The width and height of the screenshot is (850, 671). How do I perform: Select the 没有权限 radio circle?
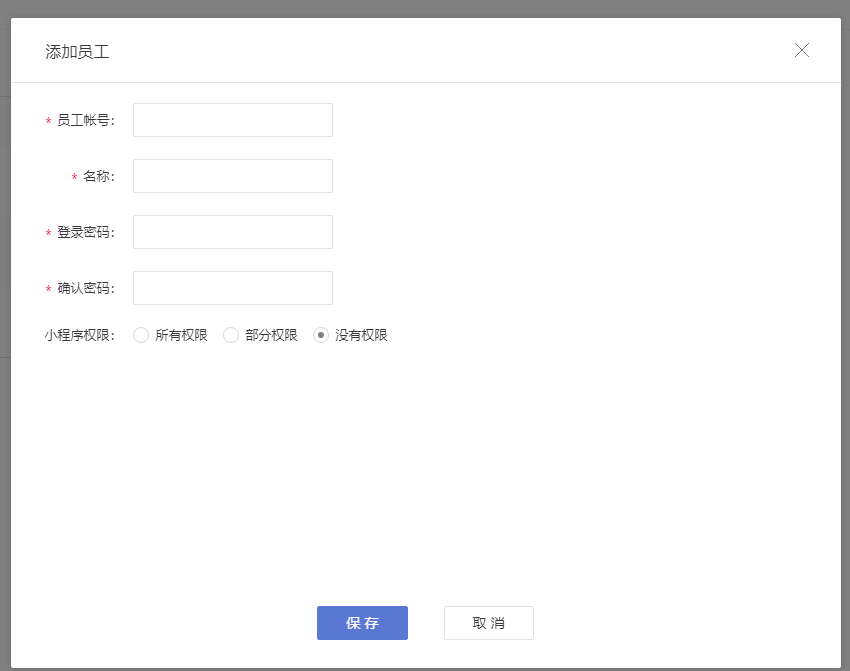point(321,336)
